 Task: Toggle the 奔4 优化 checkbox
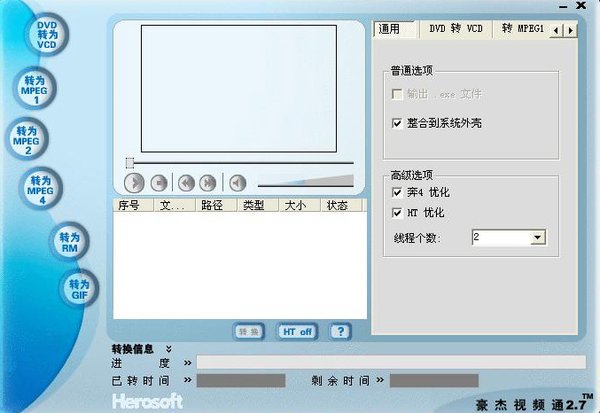[397, 192]
